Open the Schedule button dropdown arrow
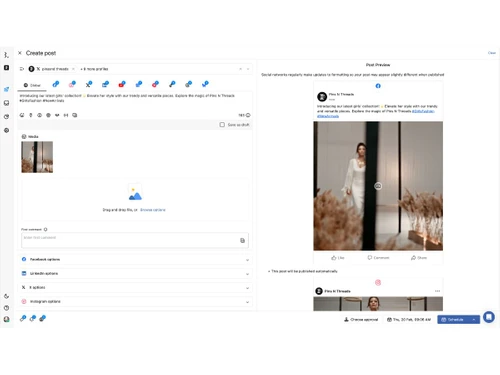The height and width of the screenshot is (375, 500). tap(474, 320)
